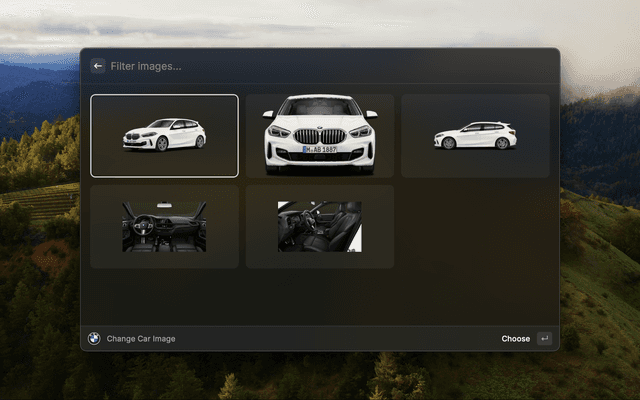The height and width of the screenshot is (400, 640).
Task: Focus the Filter images search field
Action: click(x=250, y=66)
